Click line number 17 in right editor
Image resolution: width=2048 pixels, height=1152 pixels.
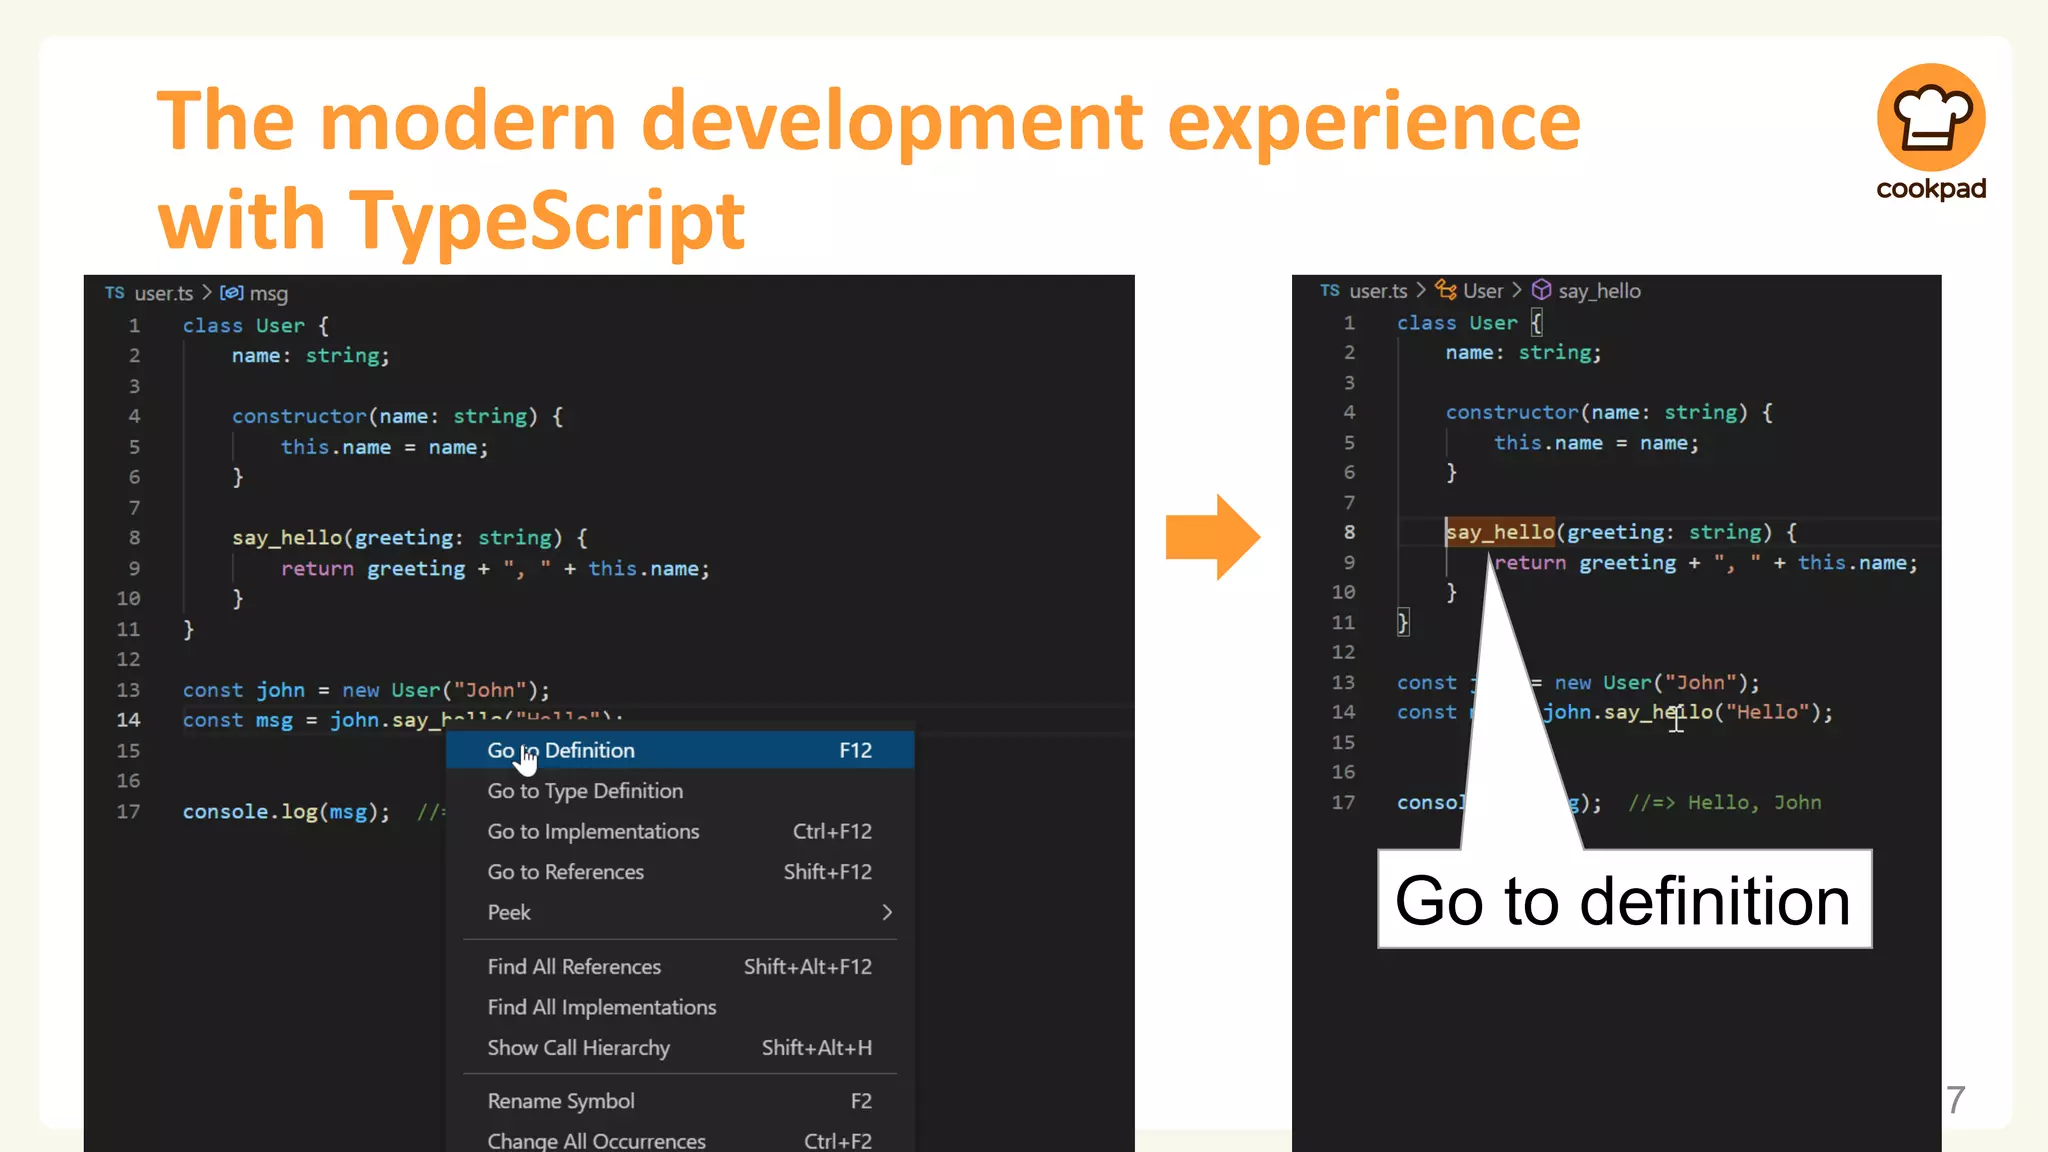[x=1343, y=802]
